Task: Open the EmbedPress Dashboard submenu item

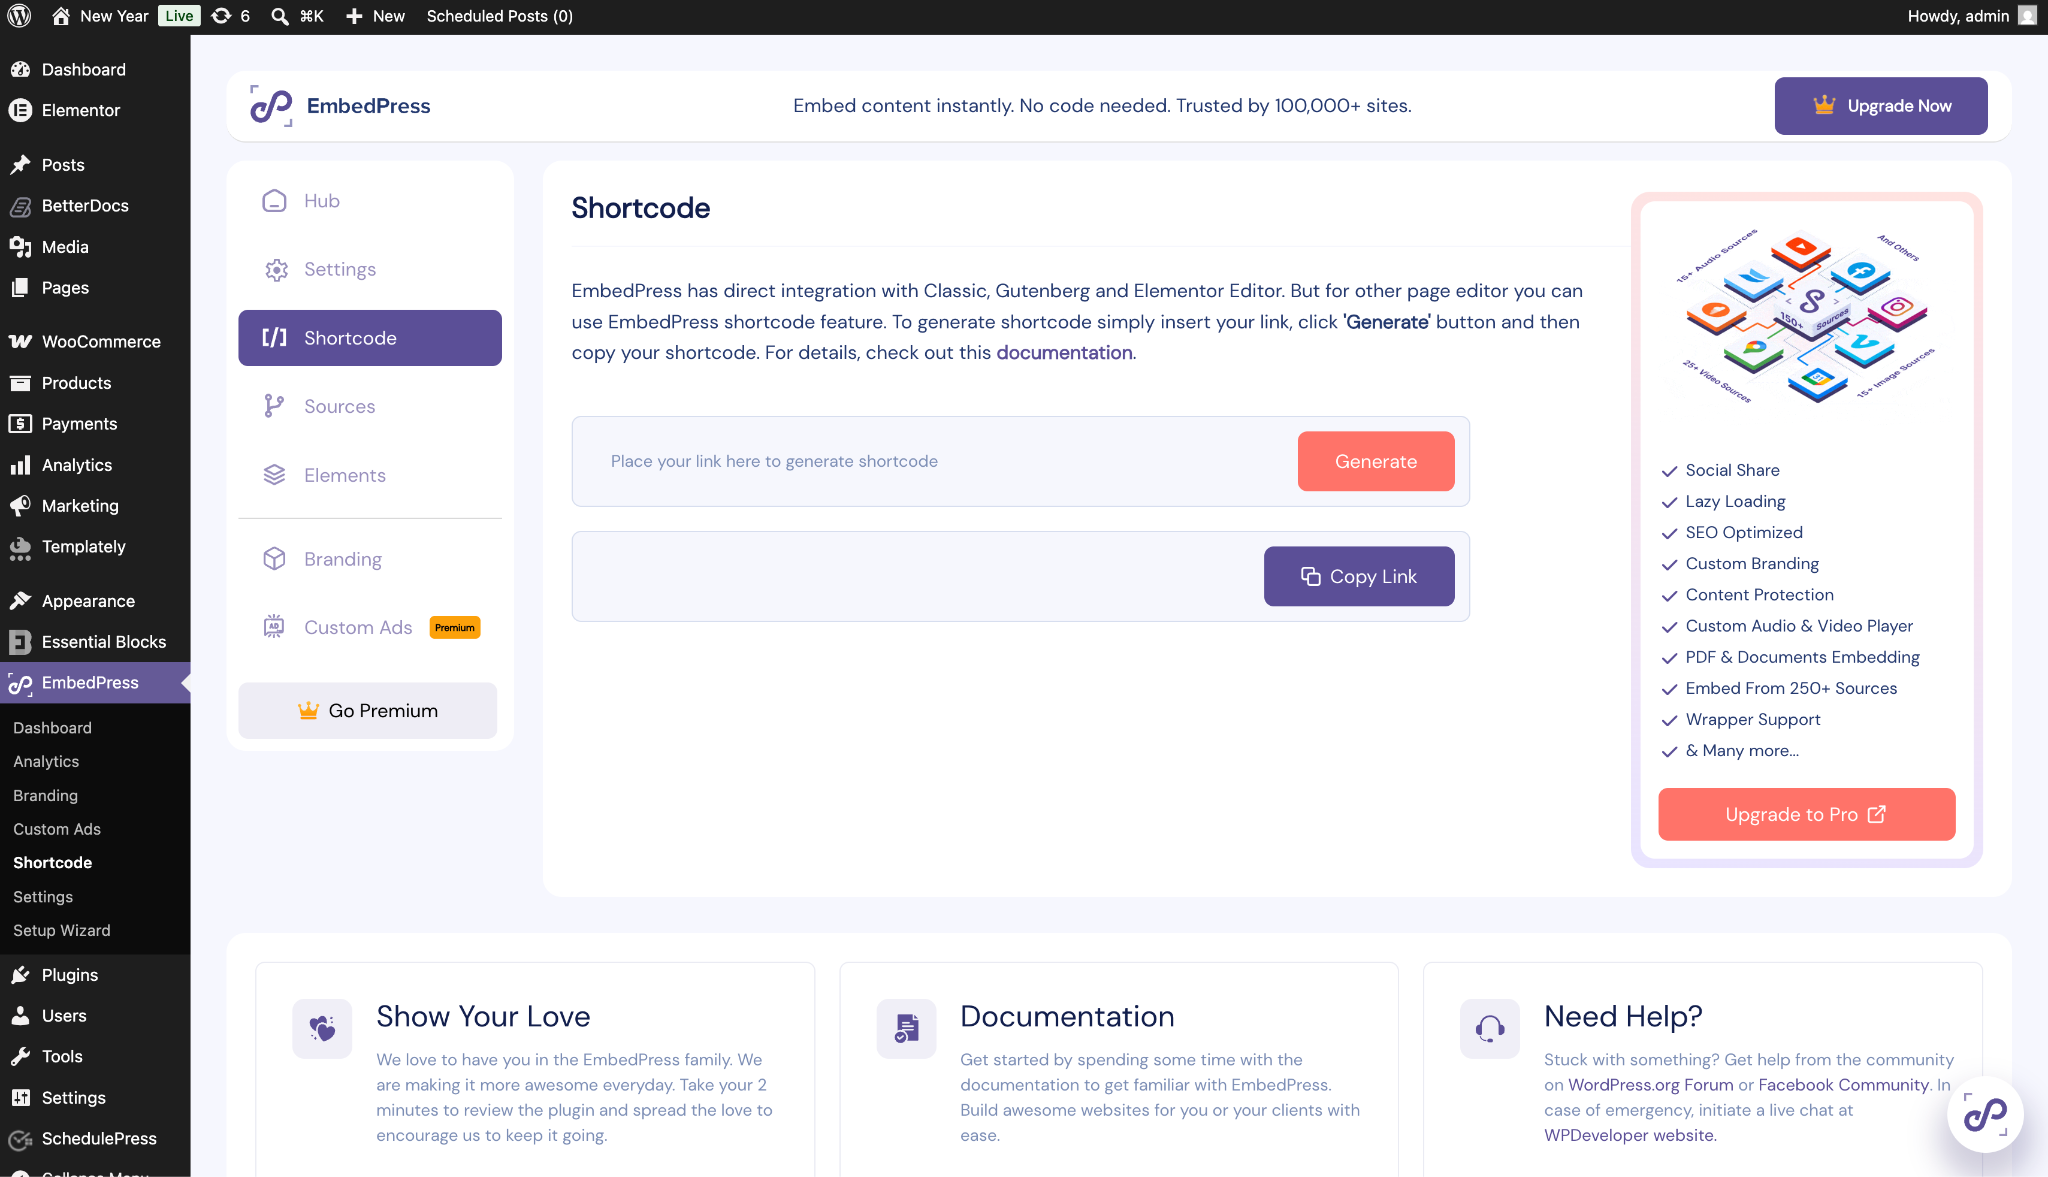Action: [52, 728]
